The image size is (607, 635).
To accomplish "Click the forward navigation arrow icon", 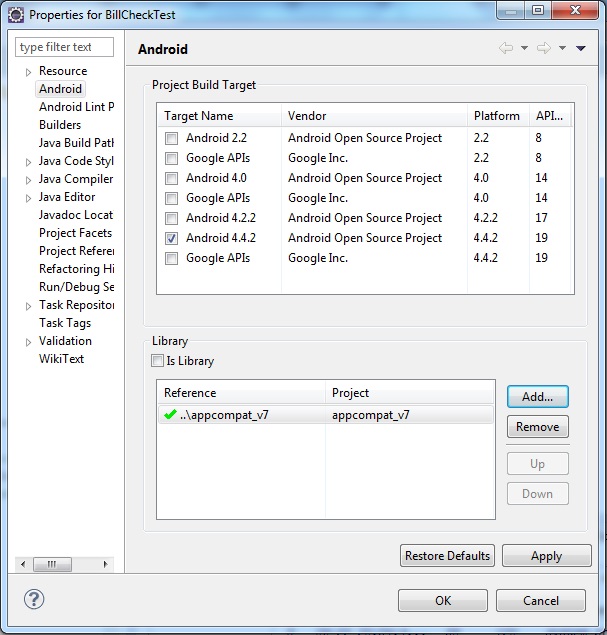I will point(544,48).
